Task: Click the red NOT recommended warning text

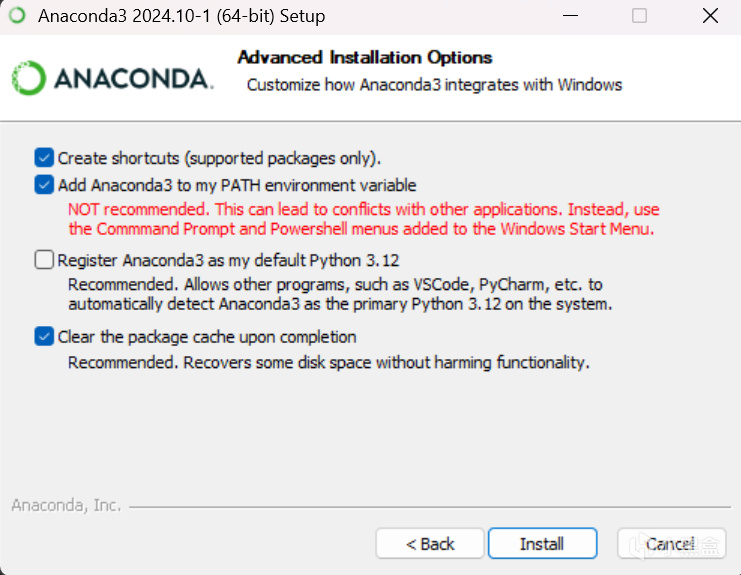Action: [363, 210]
